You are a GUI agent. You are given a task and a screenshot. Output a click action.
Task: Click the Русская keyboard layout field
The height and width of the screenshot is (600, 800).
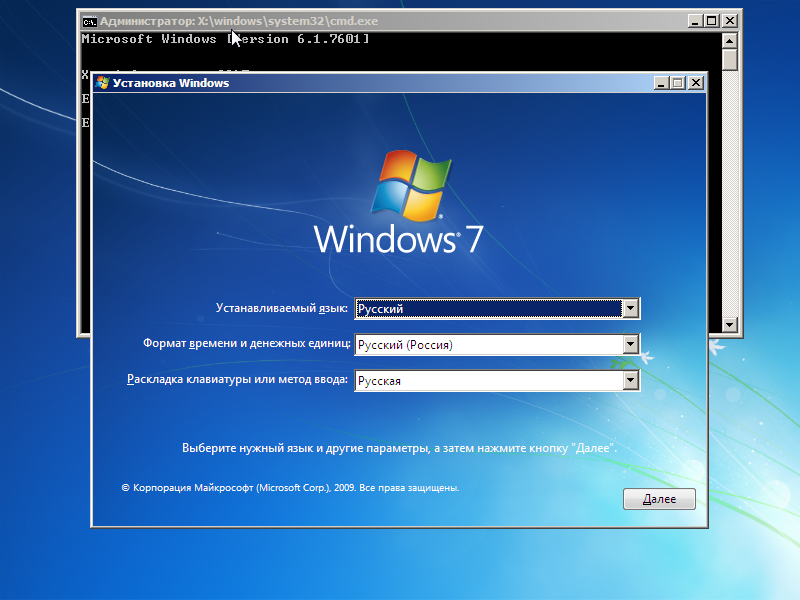[488, 381]
